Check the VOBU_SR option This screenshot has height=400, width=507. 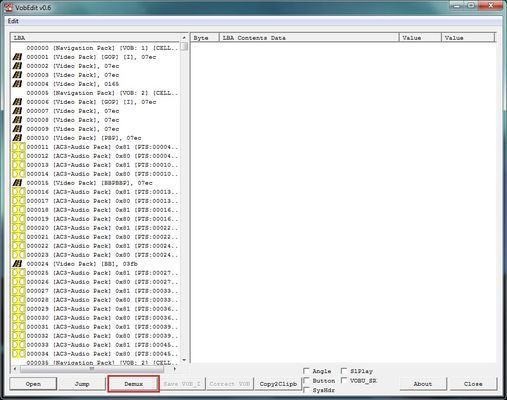point(344,380)
